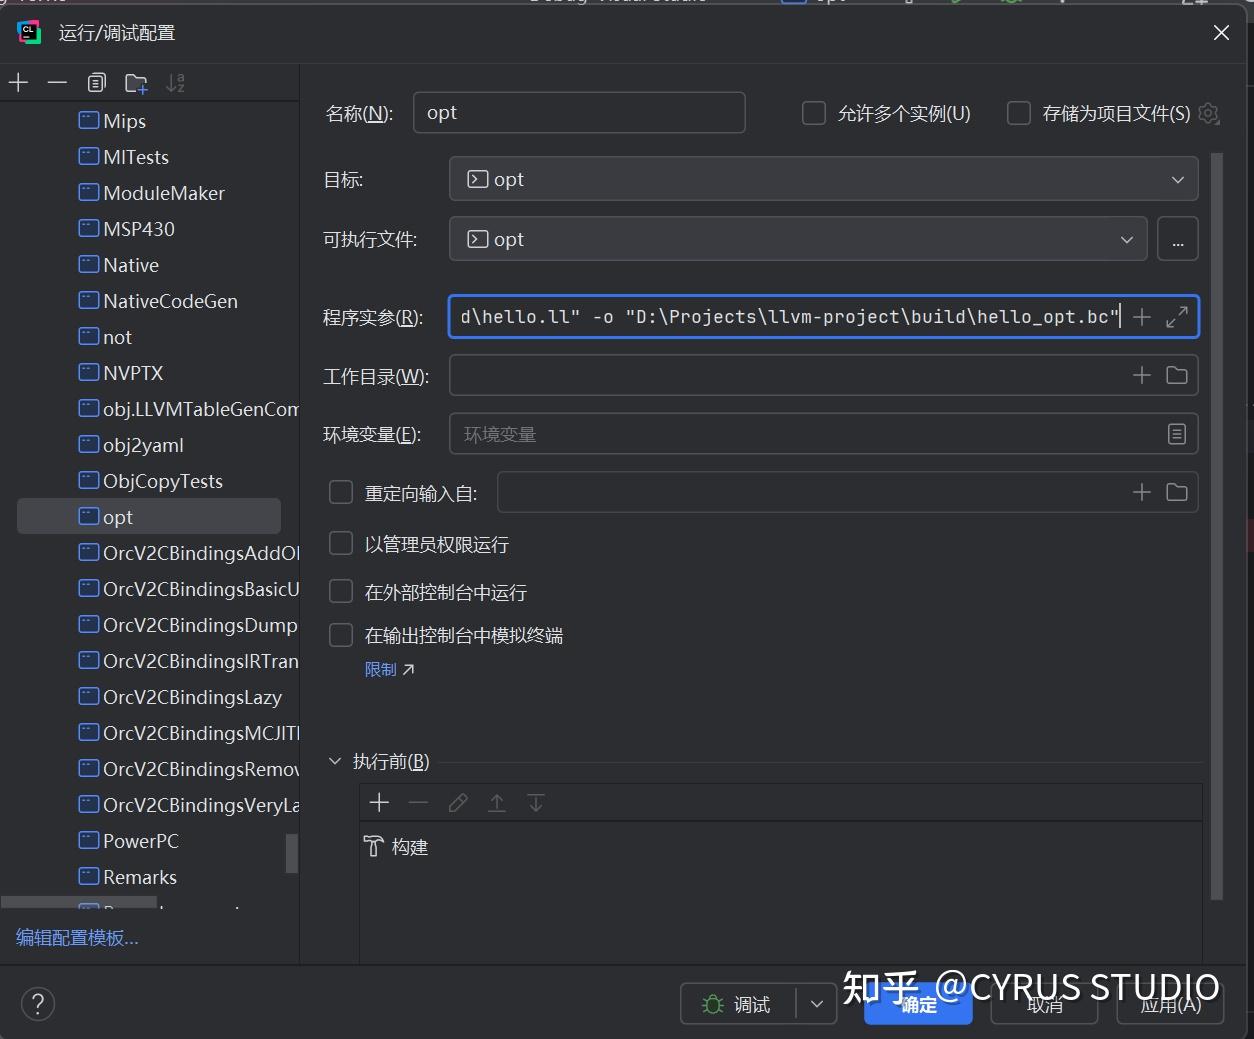1254x1039 pixels.
Task: Check the 重定向输入自 box
Action: click(340, 492)
